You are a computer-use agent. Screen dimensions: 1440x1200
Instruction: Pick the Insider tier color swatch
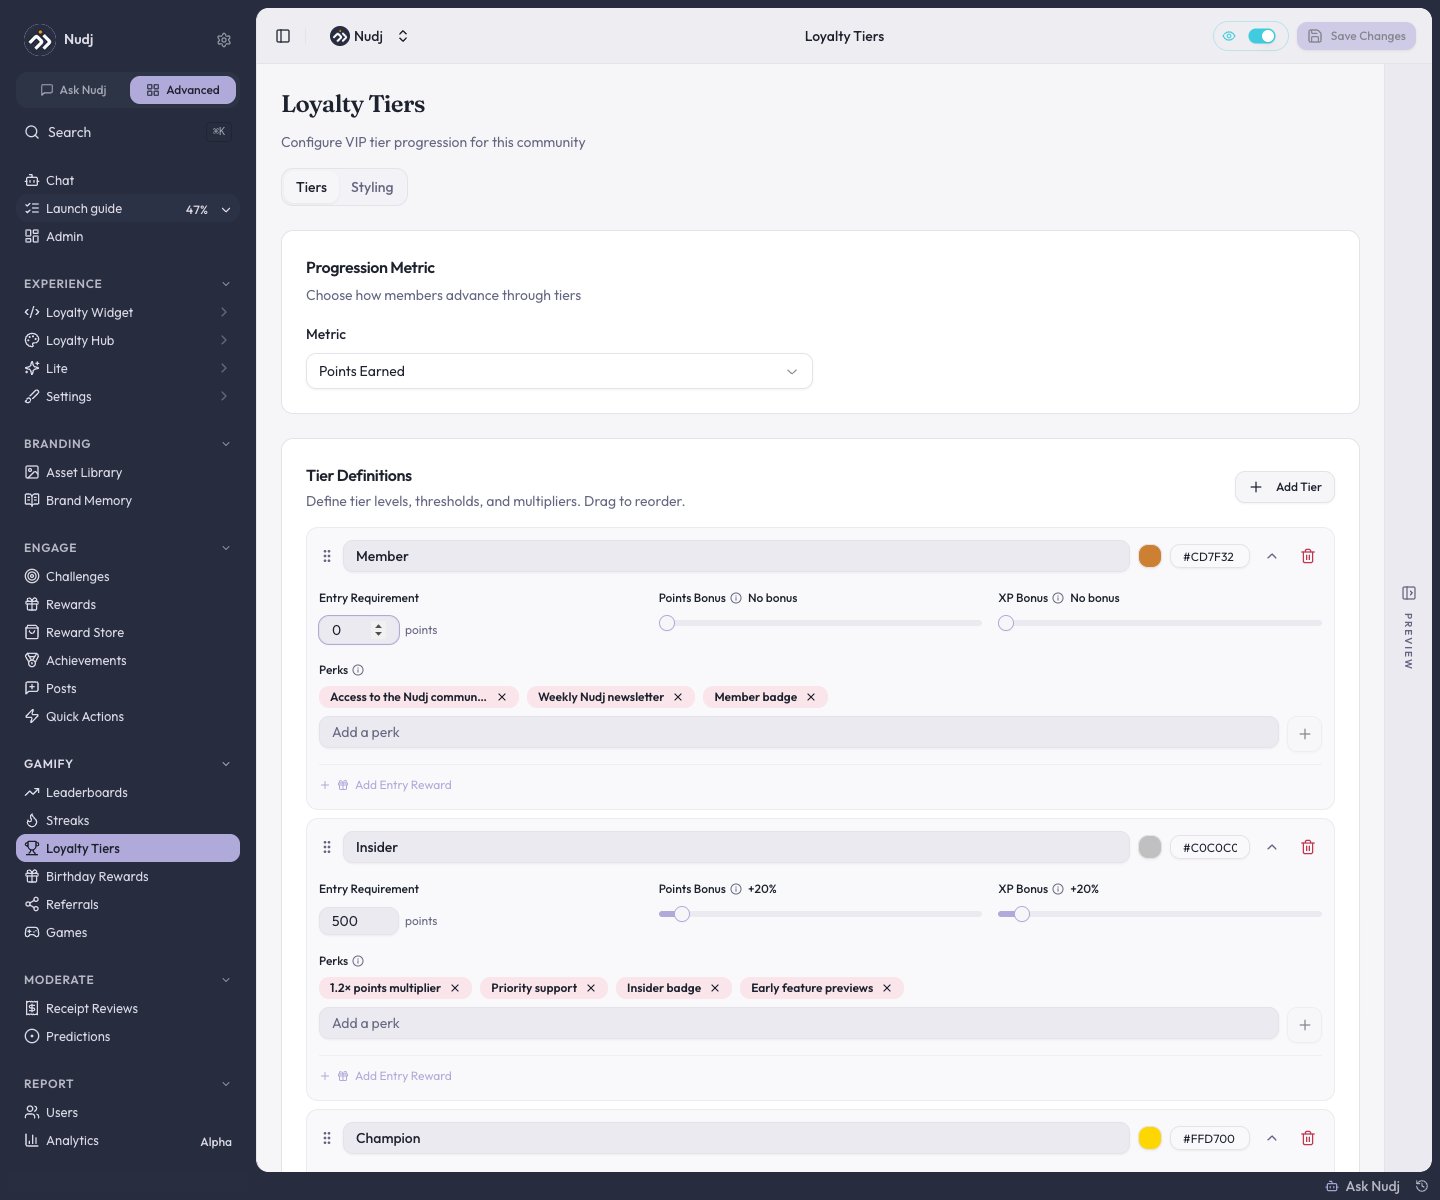point(1150,847)
